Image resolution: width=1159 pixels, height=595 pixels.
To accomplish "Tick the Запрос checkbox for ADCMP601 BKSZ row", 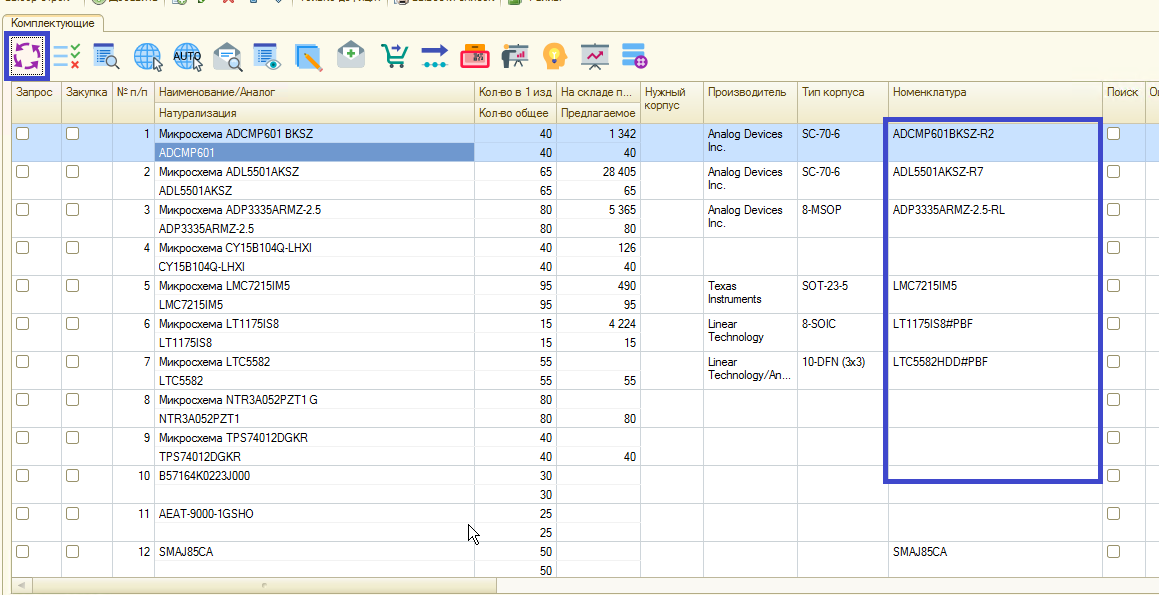I will point(23,134).
